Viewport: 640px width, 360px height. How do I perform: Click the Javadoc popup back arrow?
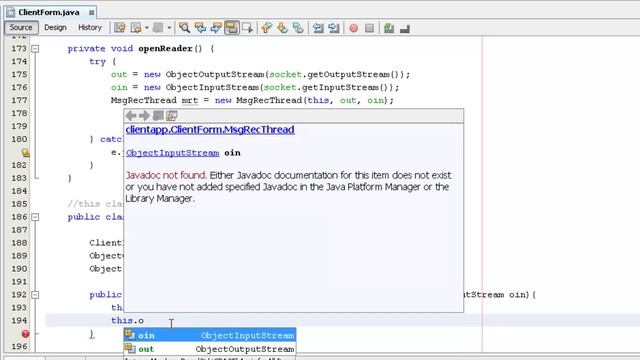131,116
